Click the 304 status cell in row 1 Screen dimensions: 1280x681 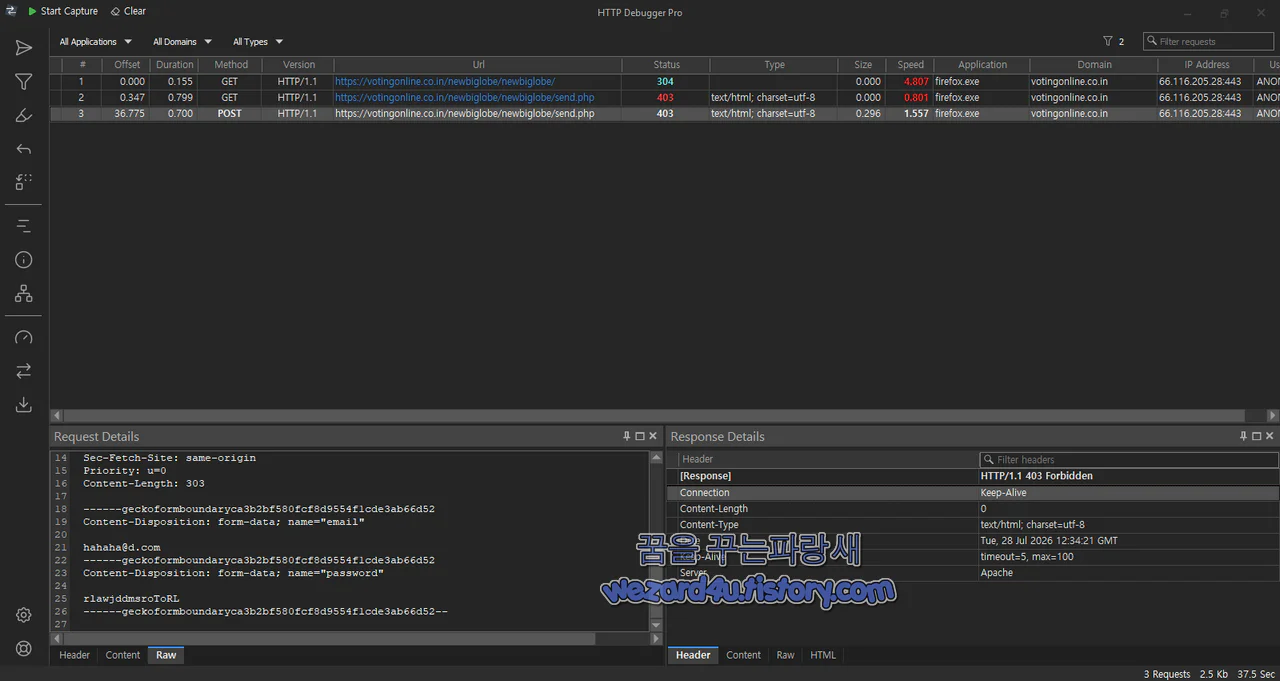[665, 81]
